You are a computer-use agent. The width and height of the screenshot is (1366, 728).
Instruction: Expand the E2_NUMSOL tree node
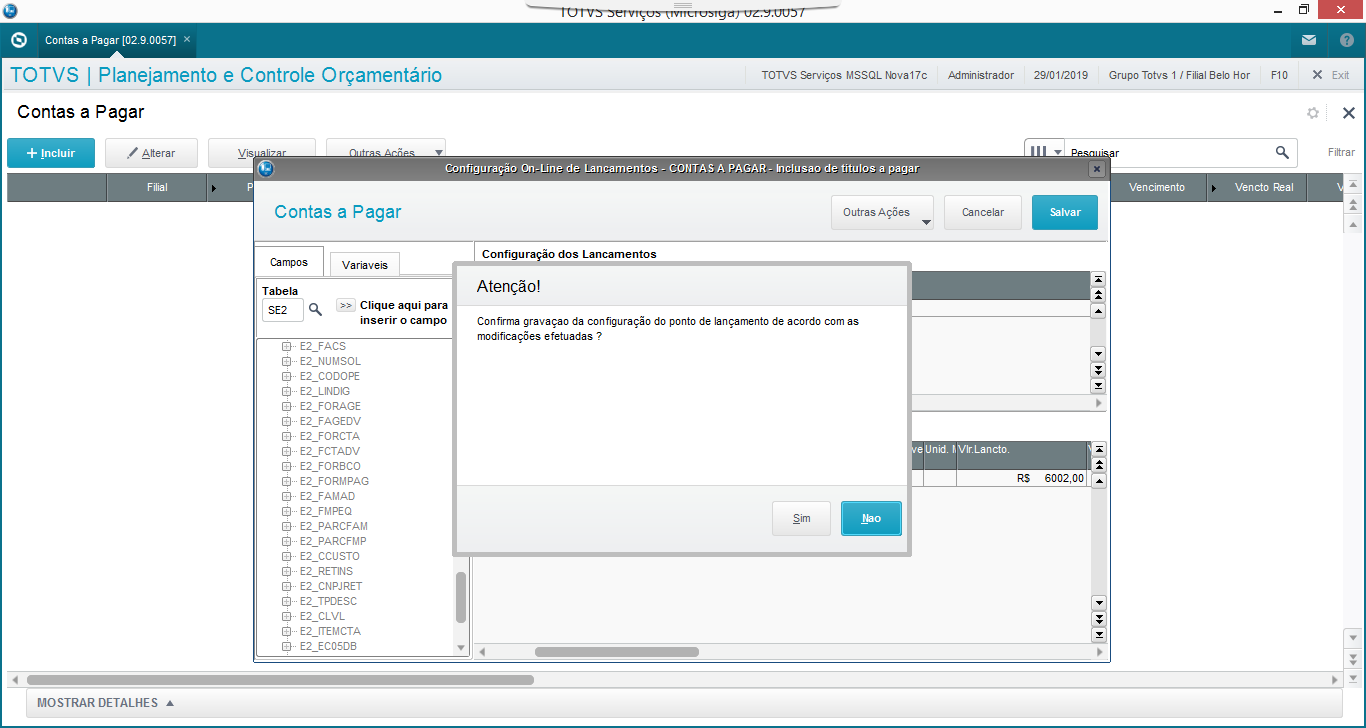coord(287,361)
